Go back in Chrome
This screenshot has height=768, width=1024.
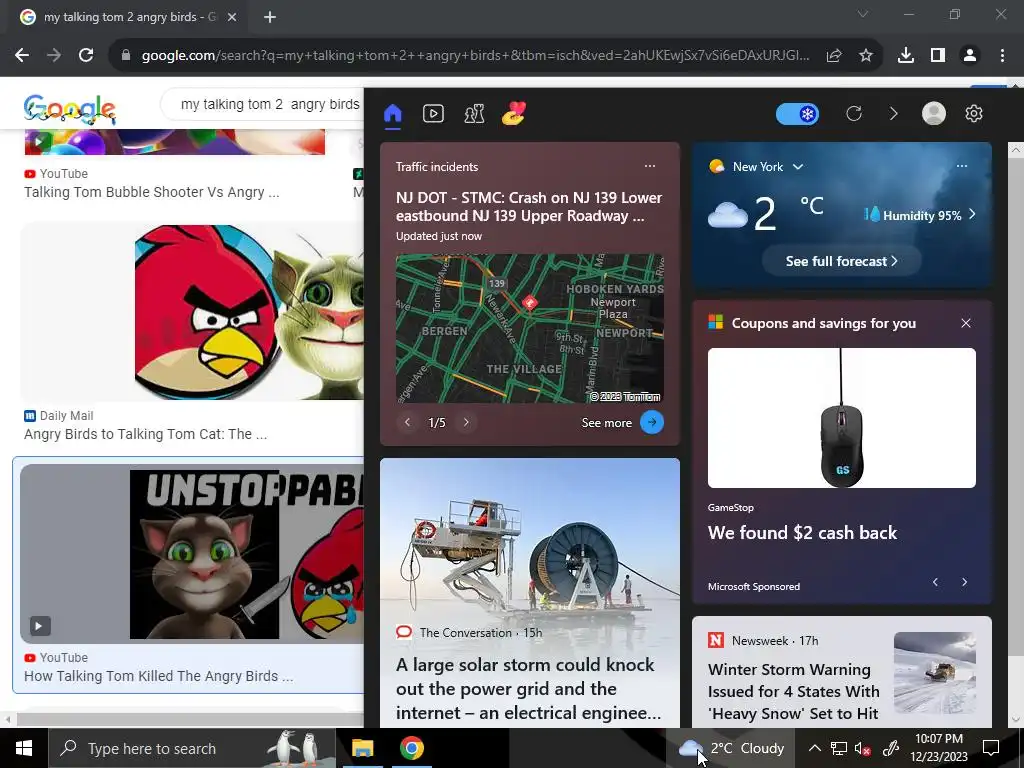[22, 56]
